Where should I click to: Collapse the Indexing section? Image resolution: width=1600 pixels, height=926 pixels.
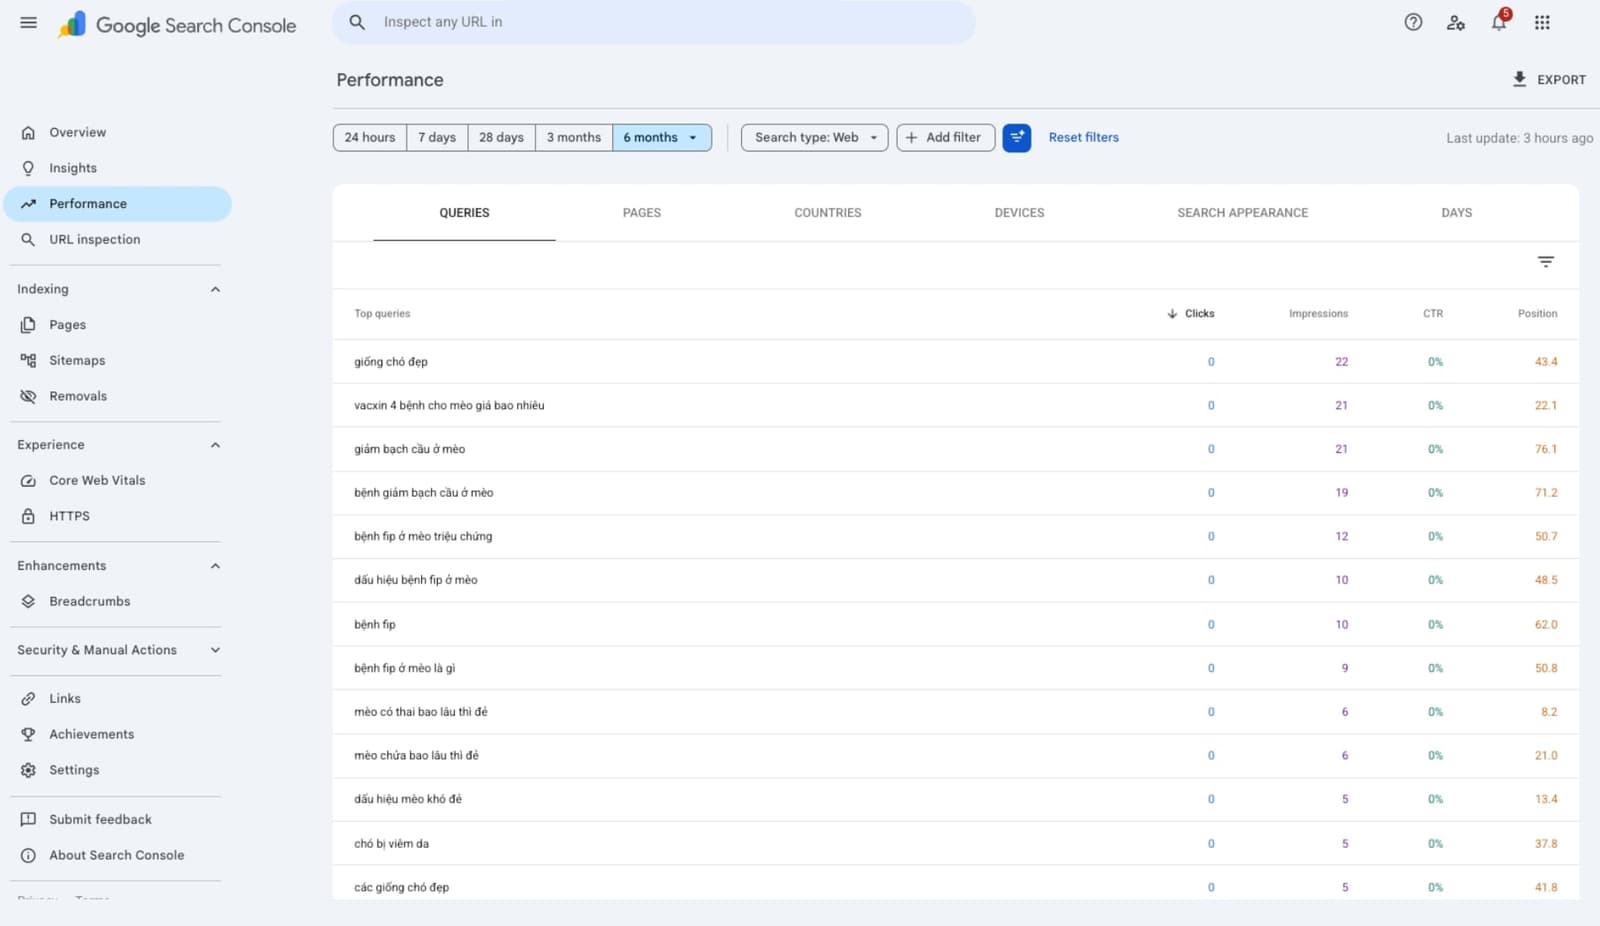(x=215, y=289)
